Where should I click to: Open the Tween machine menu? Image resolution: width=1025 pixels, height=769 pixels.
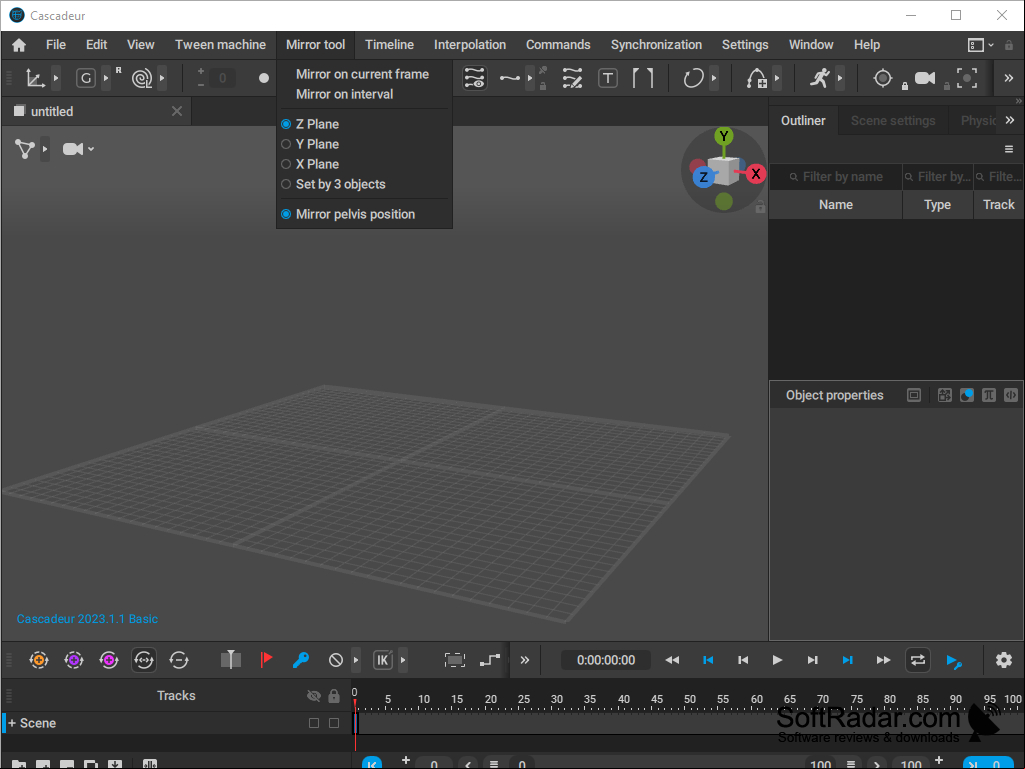(220, 45)
